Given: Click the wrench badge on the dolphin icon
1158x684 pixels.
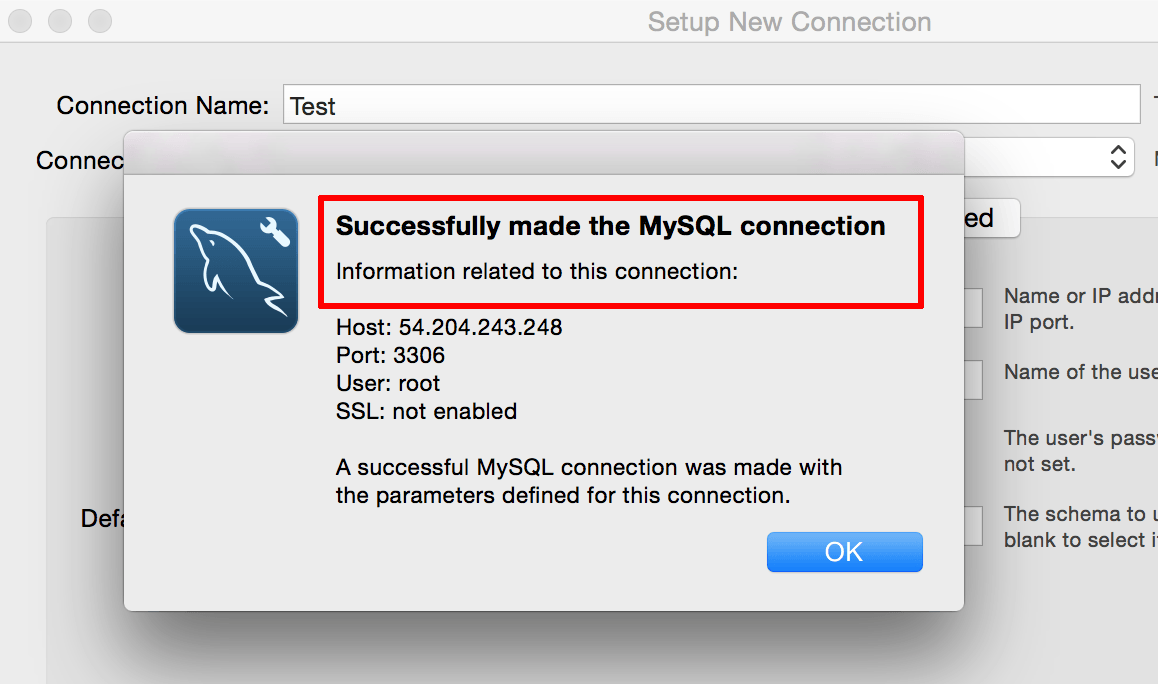Looking at the screenshot, I should coord(274,232).
